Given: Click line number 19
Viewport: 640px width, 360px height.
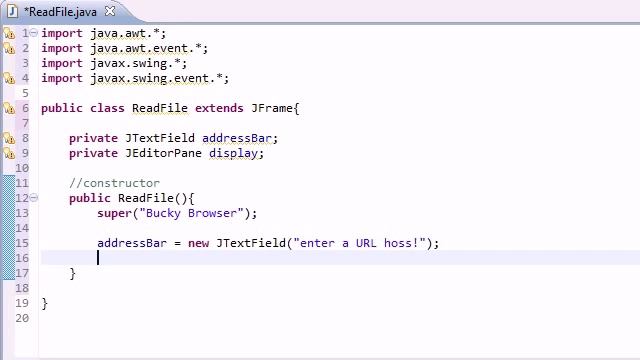Looking at the screenshot, I should [22, 303].
